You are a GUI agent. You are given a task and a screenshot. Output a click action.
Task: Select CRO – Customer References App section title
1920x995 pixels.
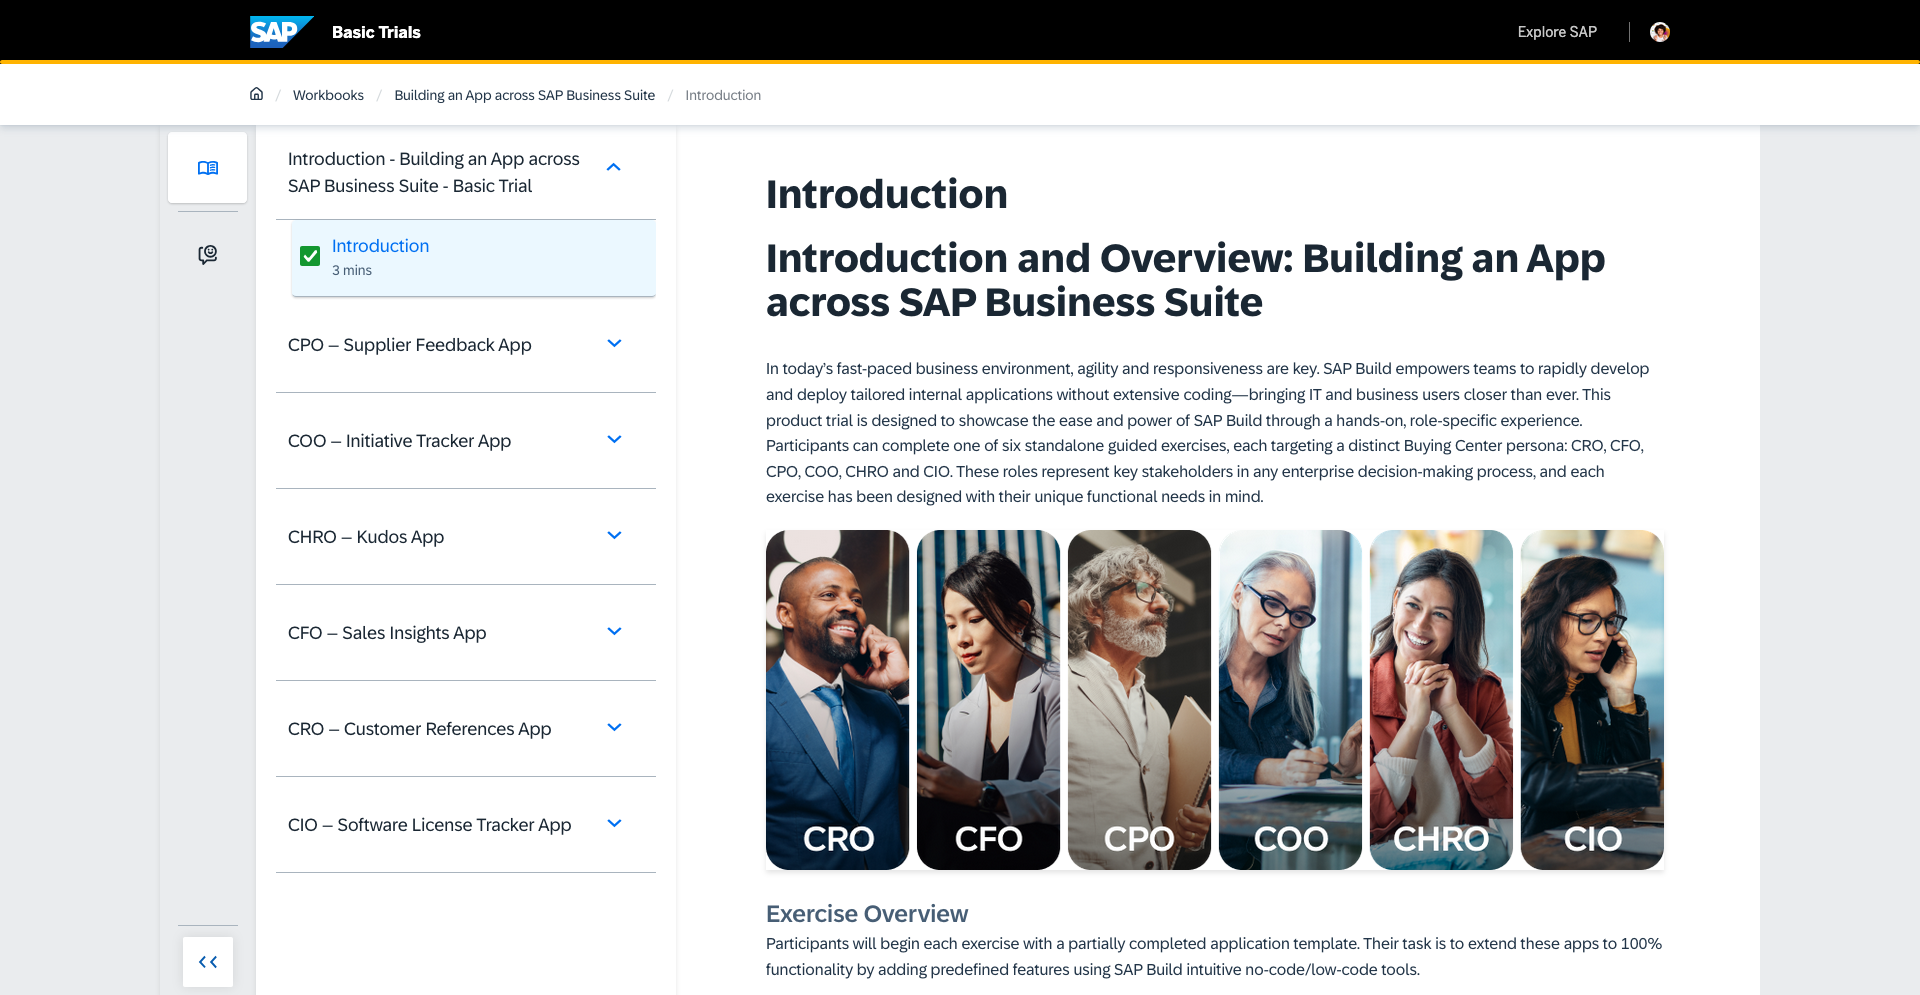pos(419,729)
